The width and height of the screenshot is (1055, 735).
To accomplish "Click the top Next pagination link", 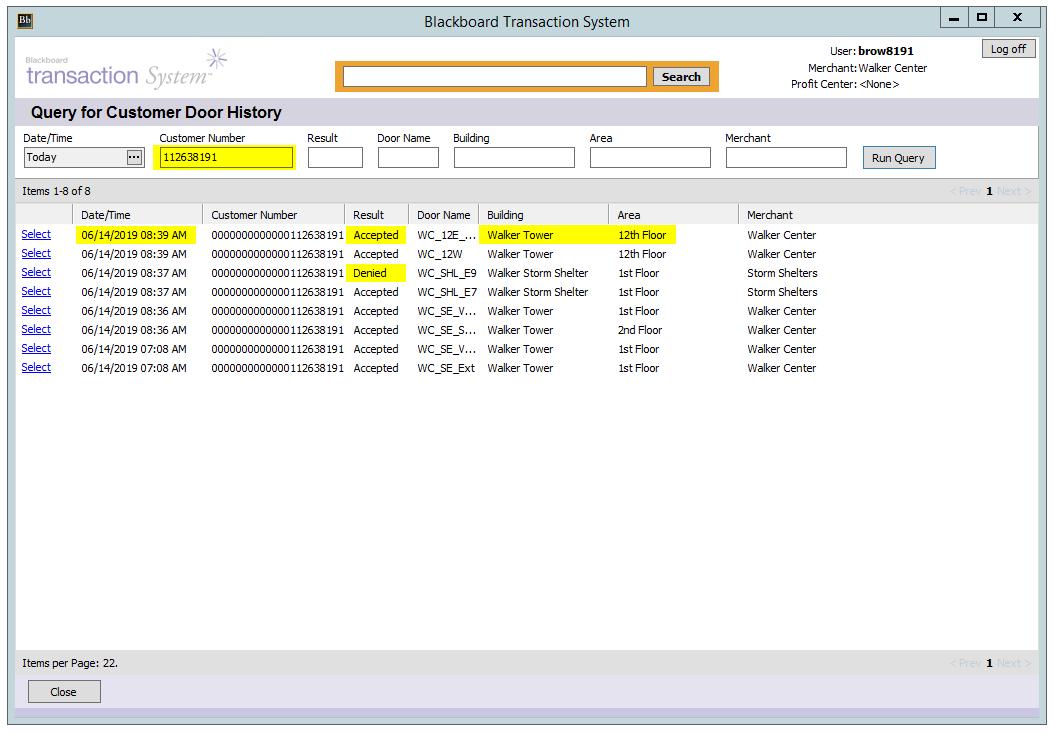I will click(1013, 191).
